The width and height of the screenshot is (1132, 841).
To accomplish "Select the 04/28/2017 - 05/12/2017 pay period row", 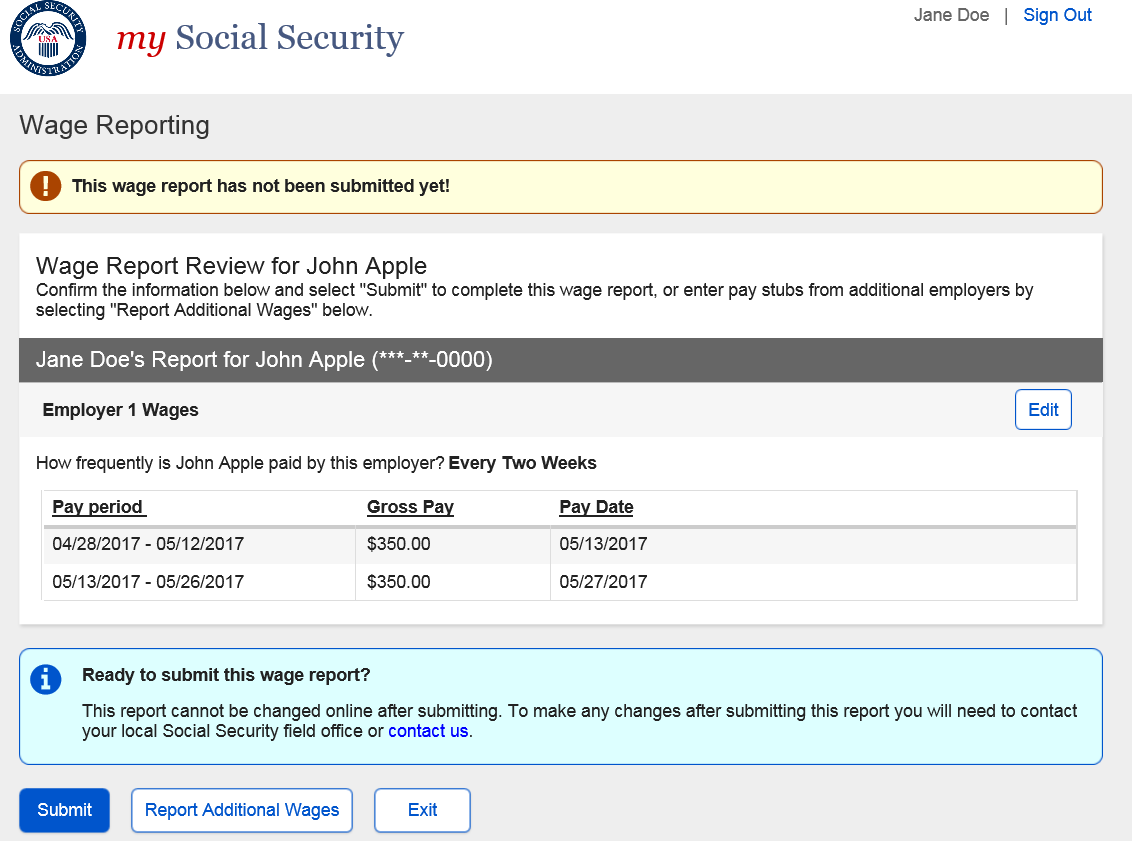I will pos(148,545).
